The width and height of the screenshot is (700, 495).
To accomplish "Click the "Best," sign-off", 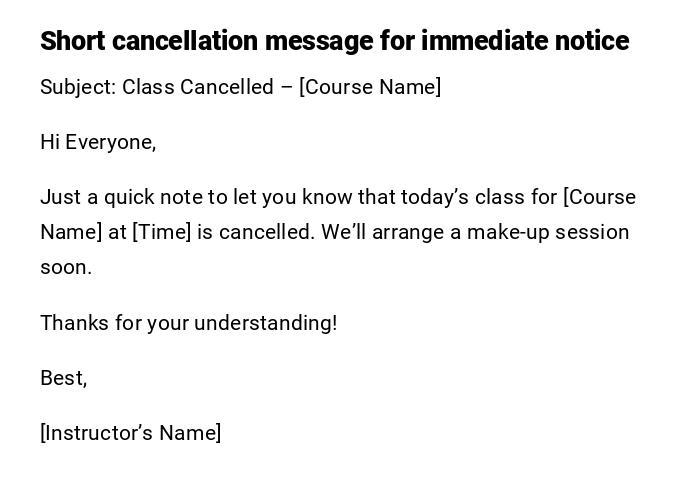I will 63,378.
